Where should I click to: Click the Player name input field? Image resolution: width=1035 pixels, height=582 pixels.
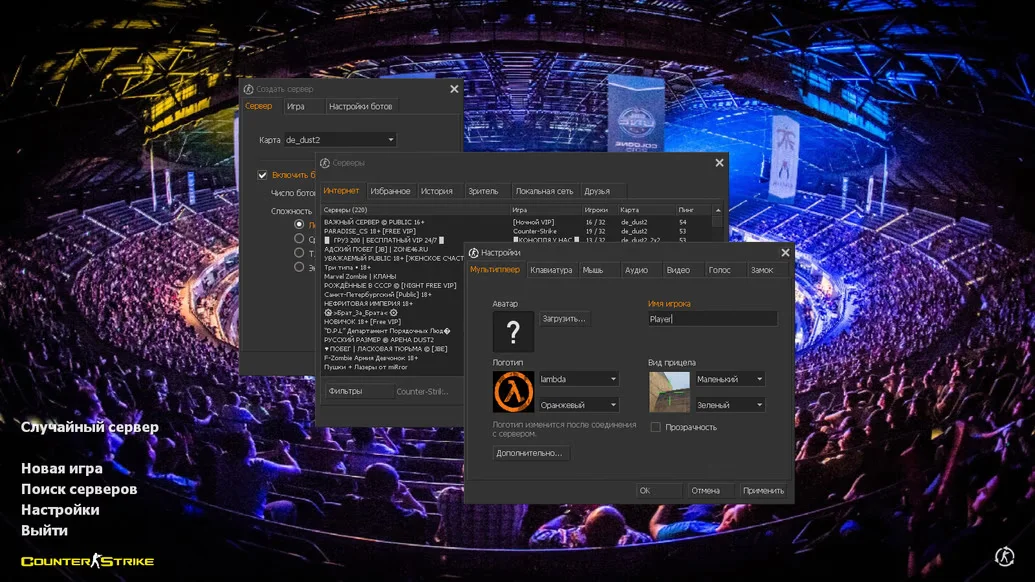pos(712,319)
